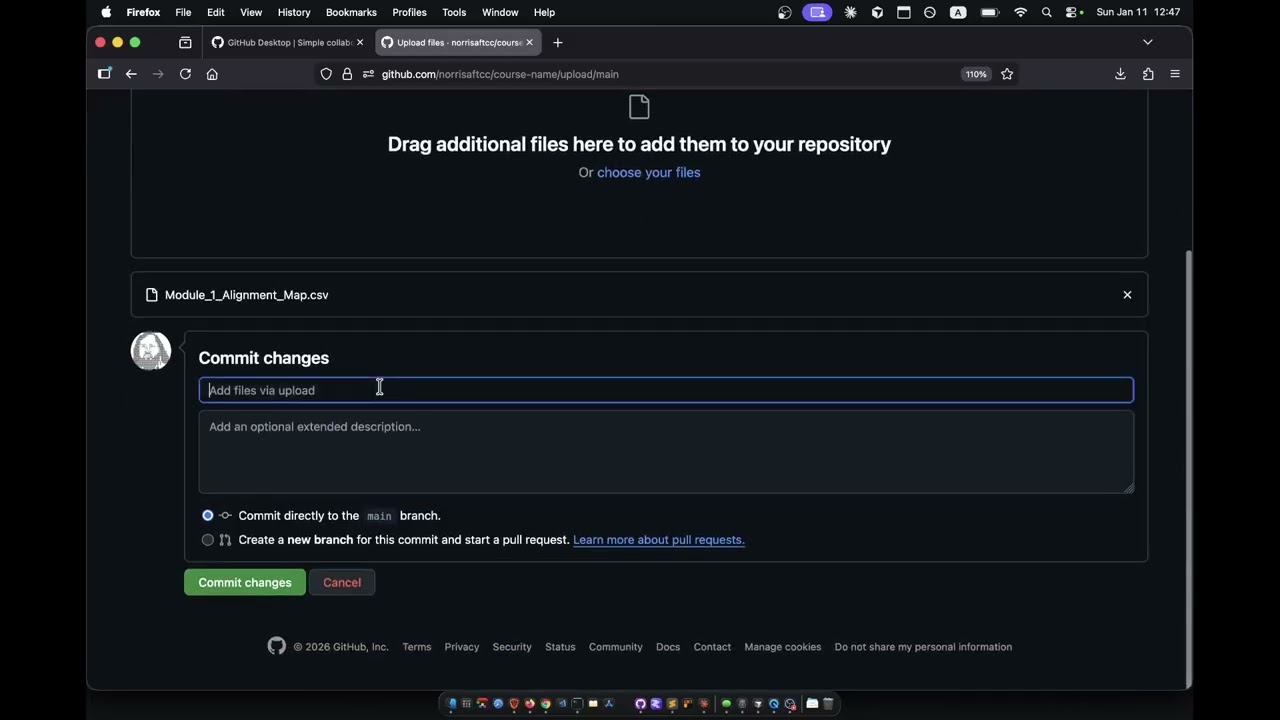
Task: Click the Module_1_Alignment_Map.csv file name
Action: pyautogui.click(x=246, y=295)
